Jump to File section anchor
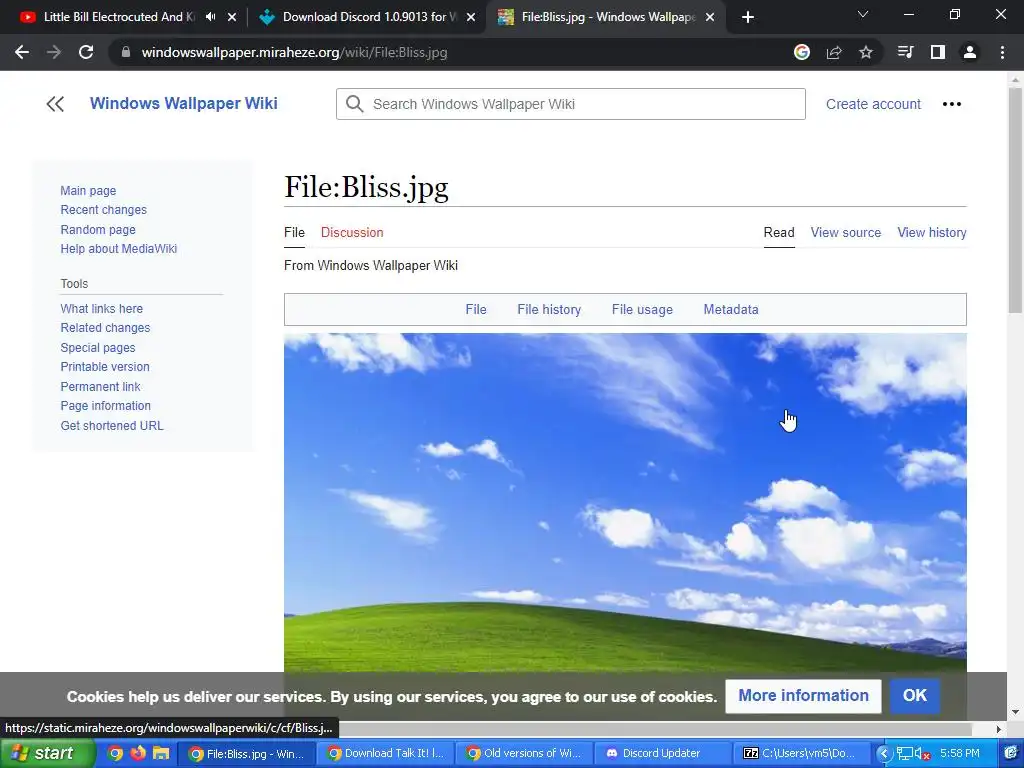1024x768 pixels. point(475,310)
